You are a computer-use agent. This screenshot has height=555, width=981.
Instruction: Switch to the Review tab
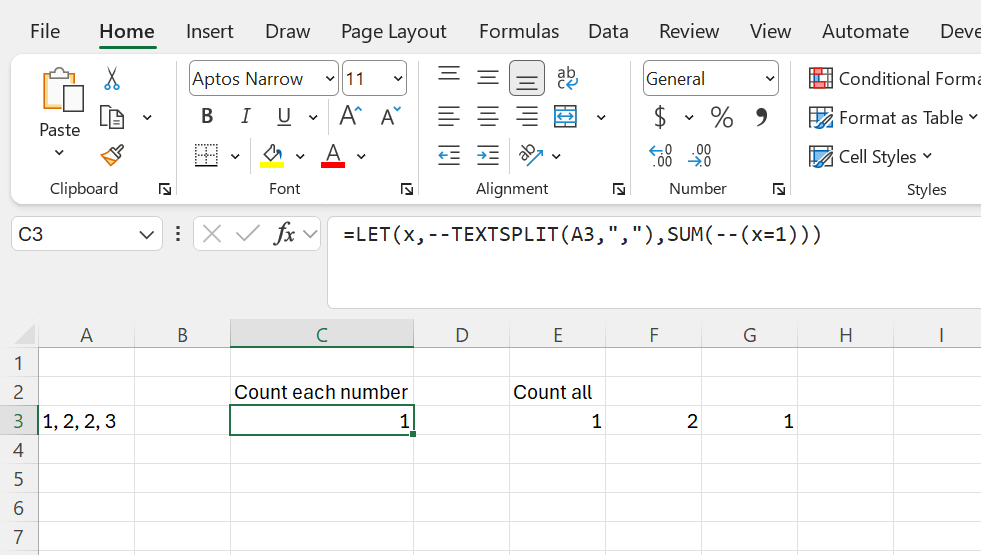click(x=689, y=31)
